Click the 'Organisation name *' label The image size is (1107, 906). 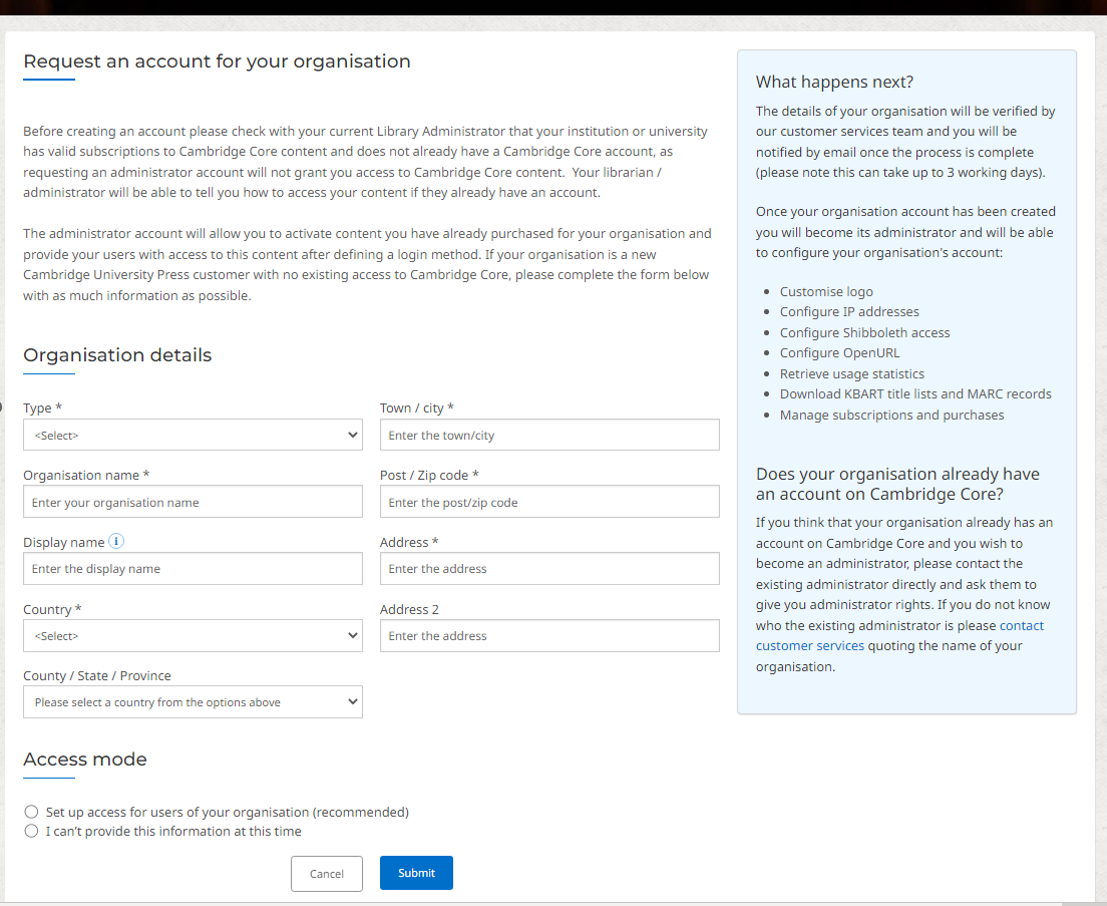[x=86, y=475]
